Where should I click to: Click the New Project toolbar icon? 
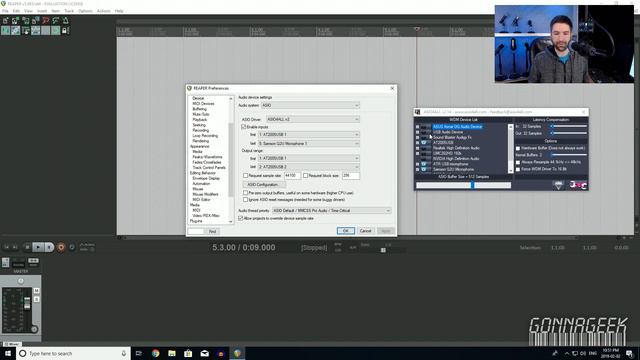5,20
